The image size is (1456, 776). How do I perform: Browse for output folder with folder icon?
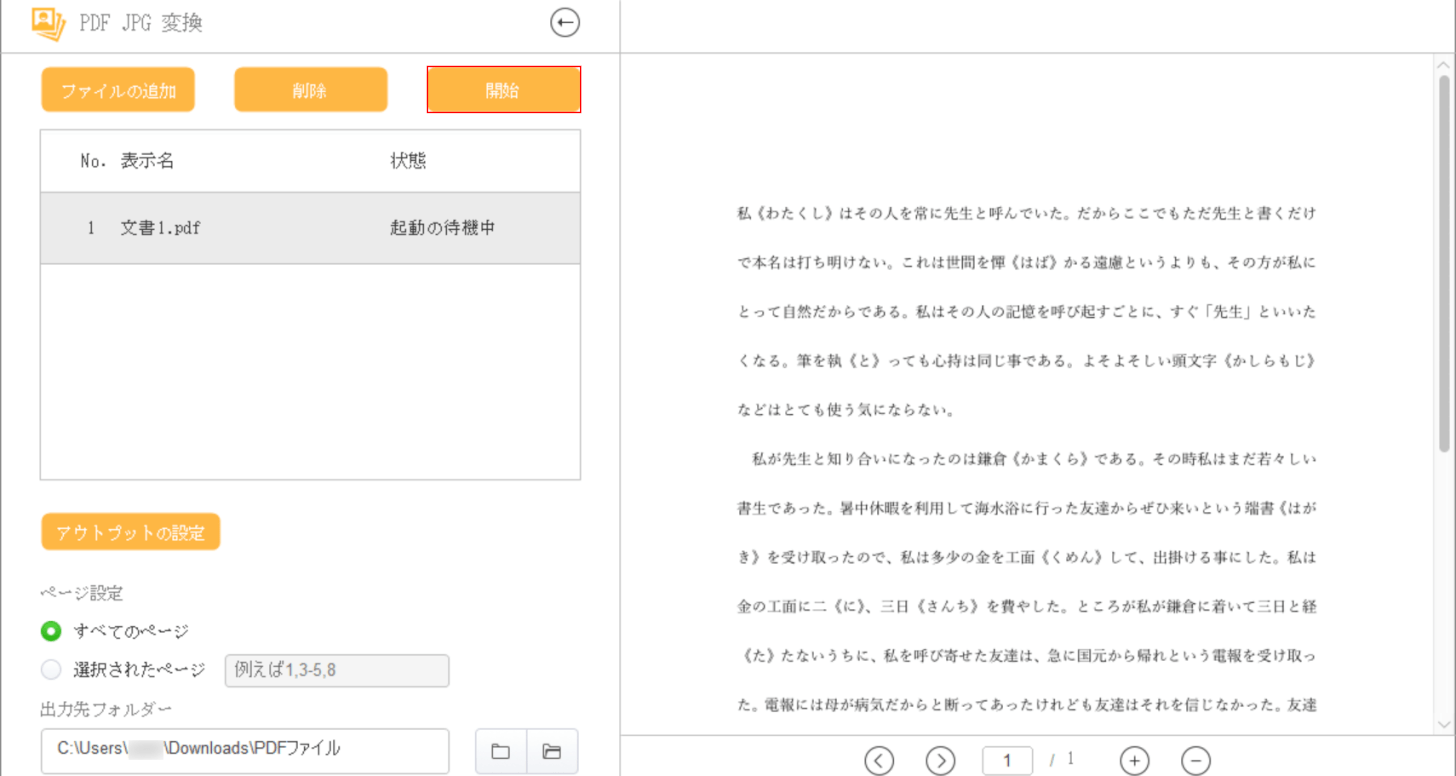pyautogui.click(x=501, y=751)
